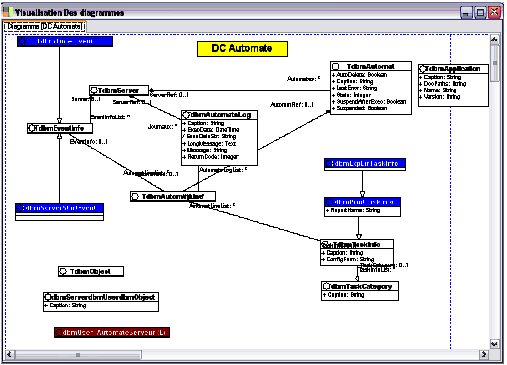Click the icon on TdbmTaskCategory header
Screen dimensions: 507x365
point(326,286)
